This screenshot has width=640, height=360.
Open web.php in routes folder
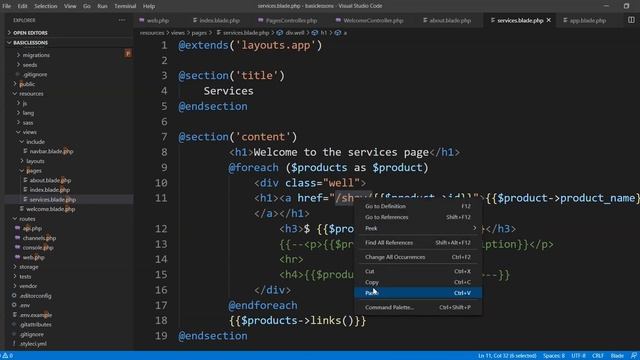pos(33,258)
